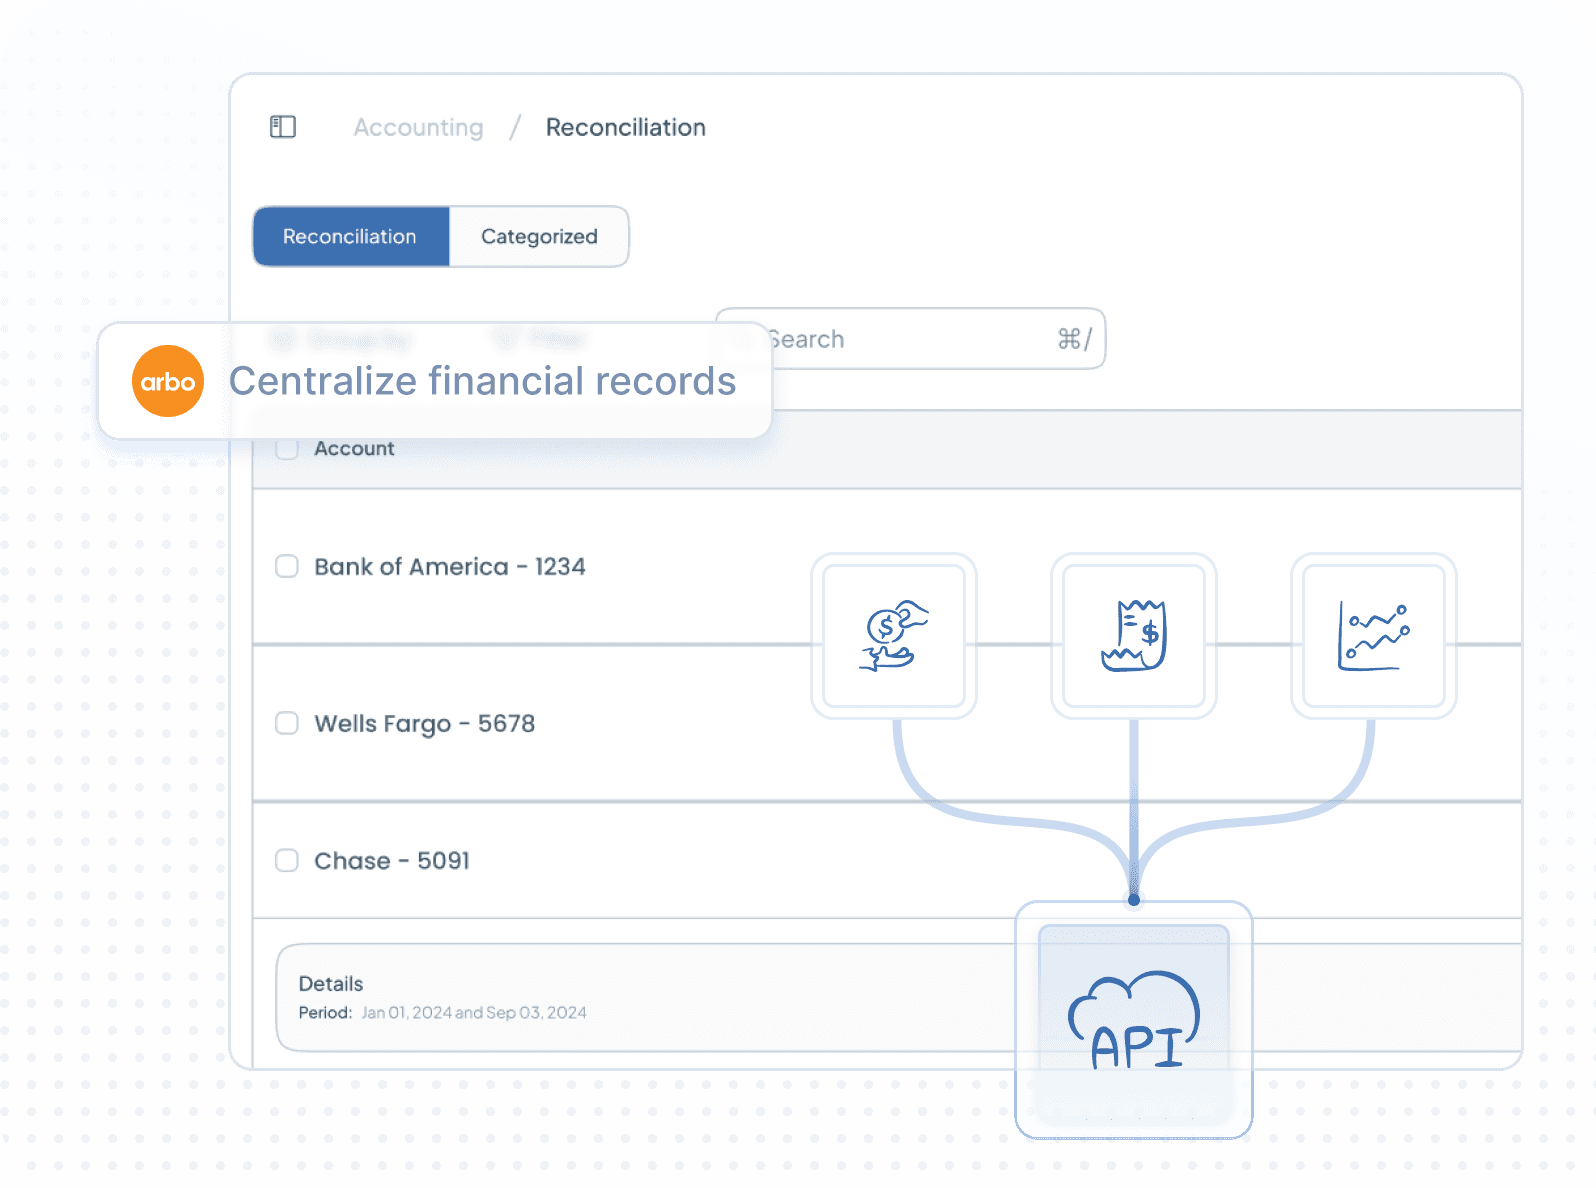Click the cloud API icon

[x=1134, y=1020]
